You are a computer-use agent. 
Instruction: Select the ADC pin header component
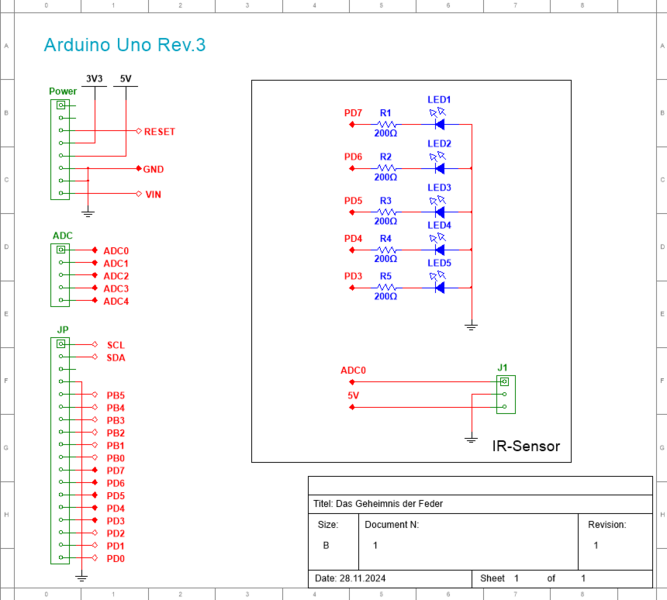pyautogui.click(x=62, y=275)
